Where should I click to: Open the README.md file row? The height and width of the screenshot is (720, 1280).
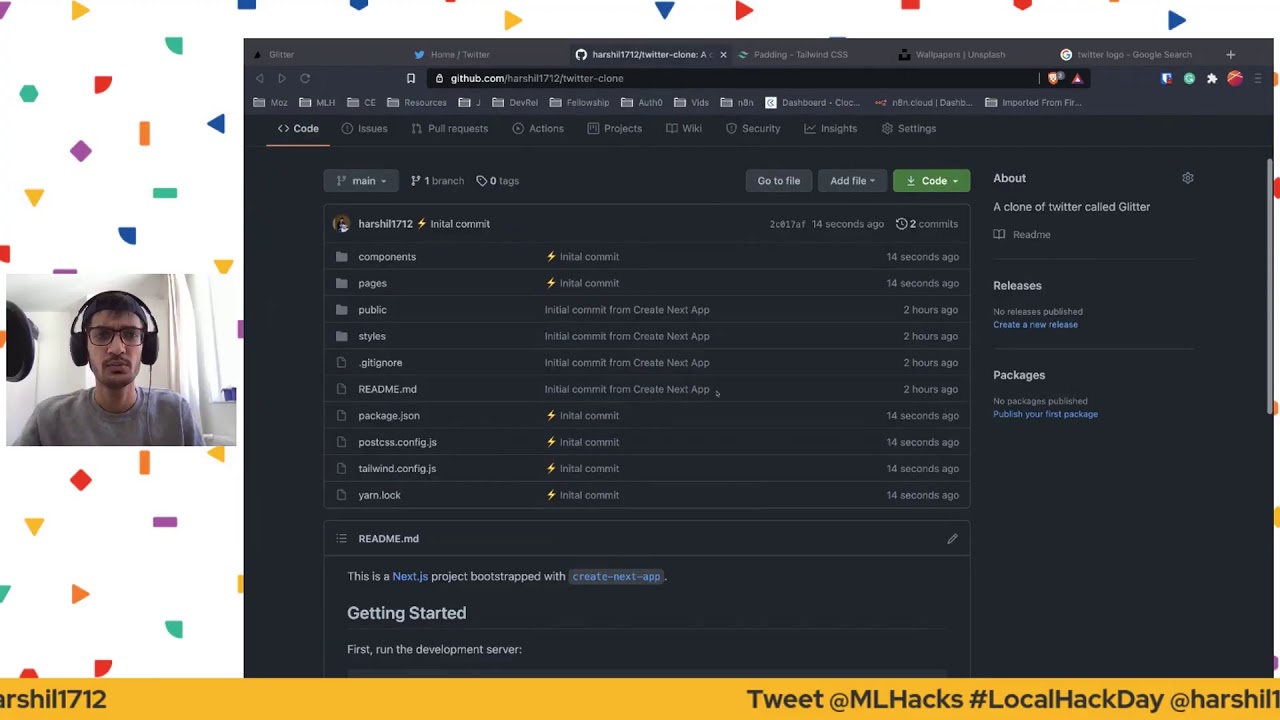647,389
